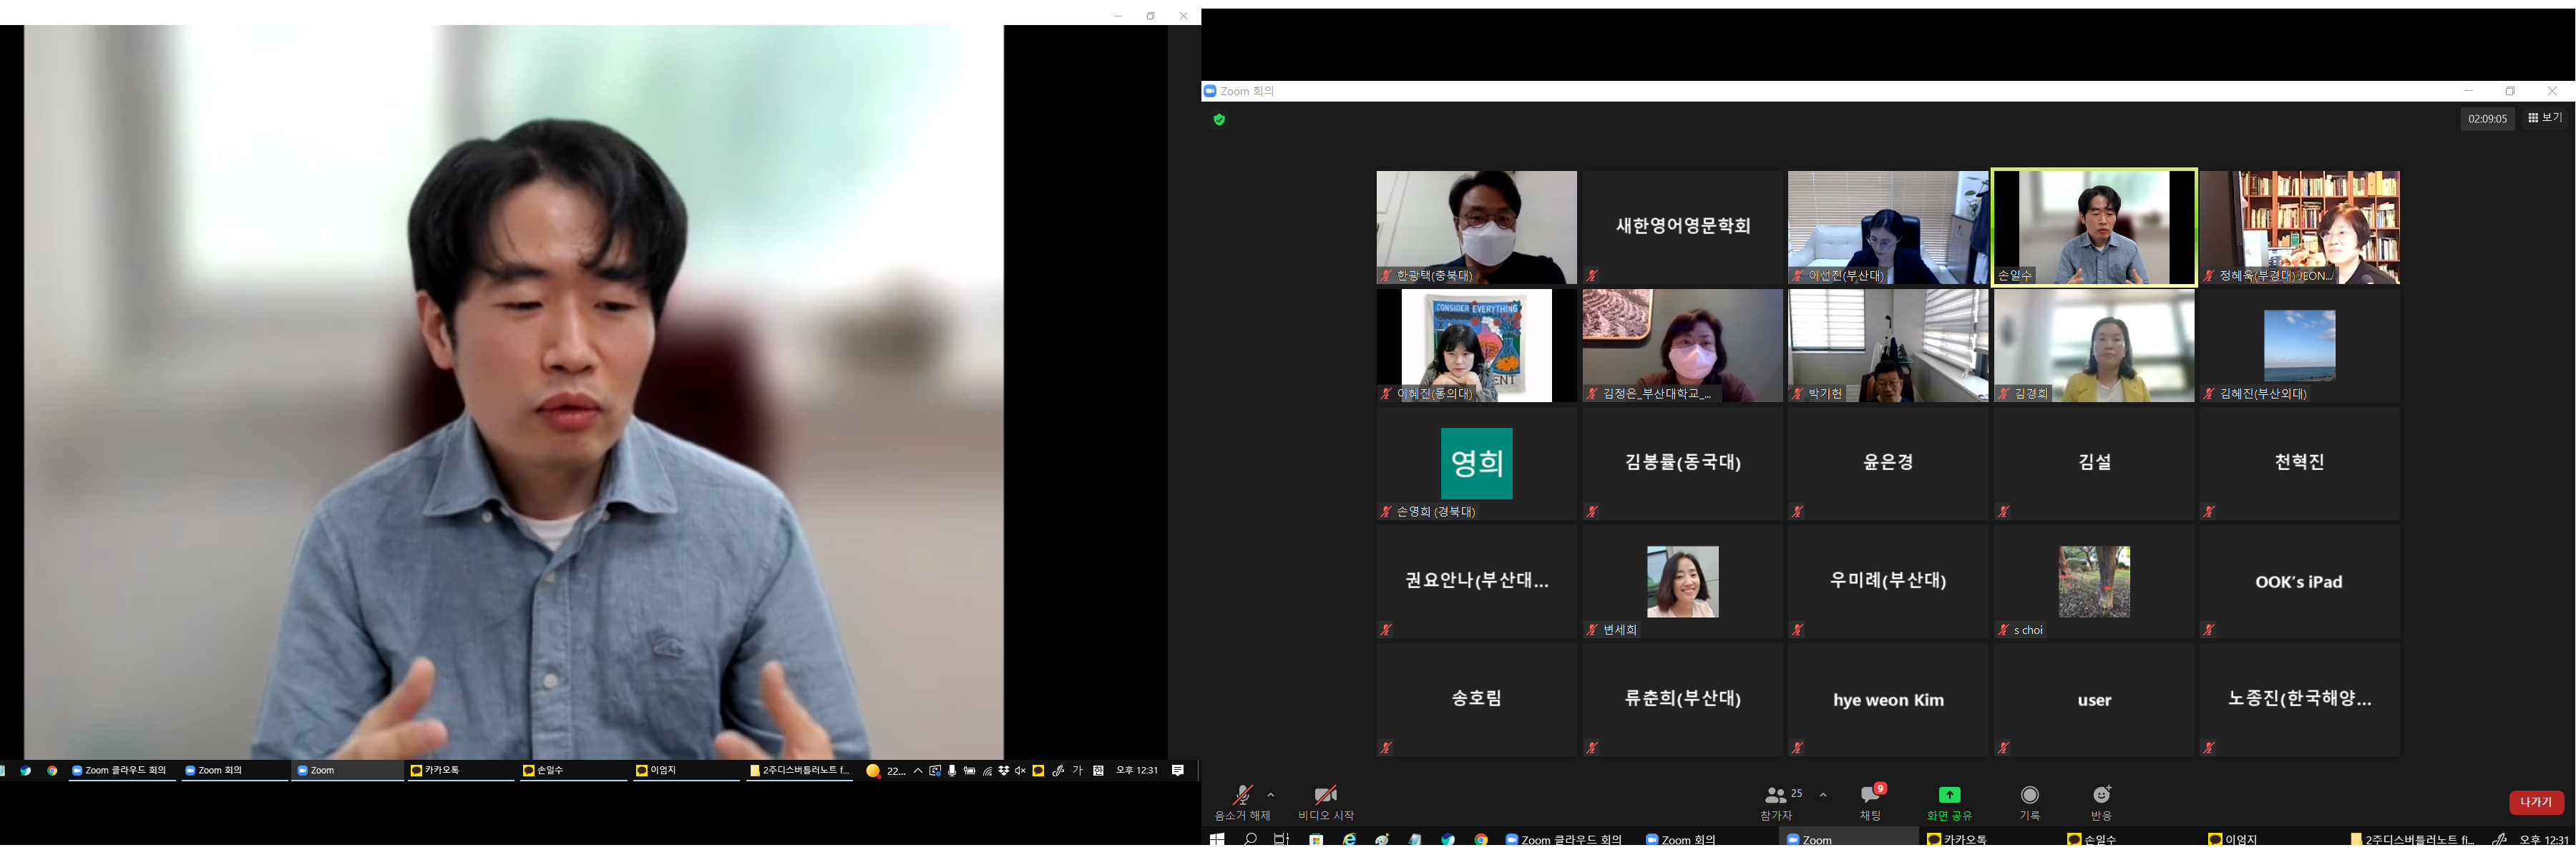Click taskbar search magnifier icon
This screenshot has height=850, width=2576.
[1250, 839]
